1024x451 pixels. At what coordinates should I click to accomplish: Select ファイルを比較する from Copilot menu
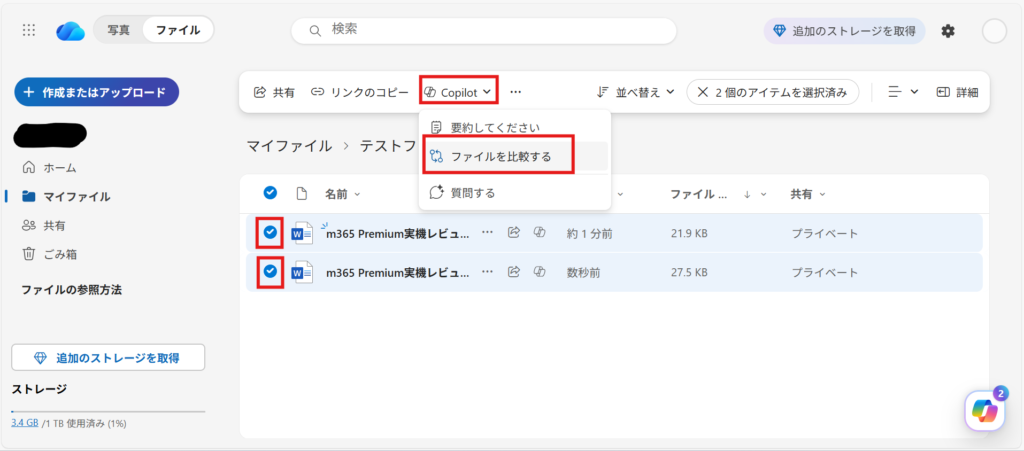point(500,157)
